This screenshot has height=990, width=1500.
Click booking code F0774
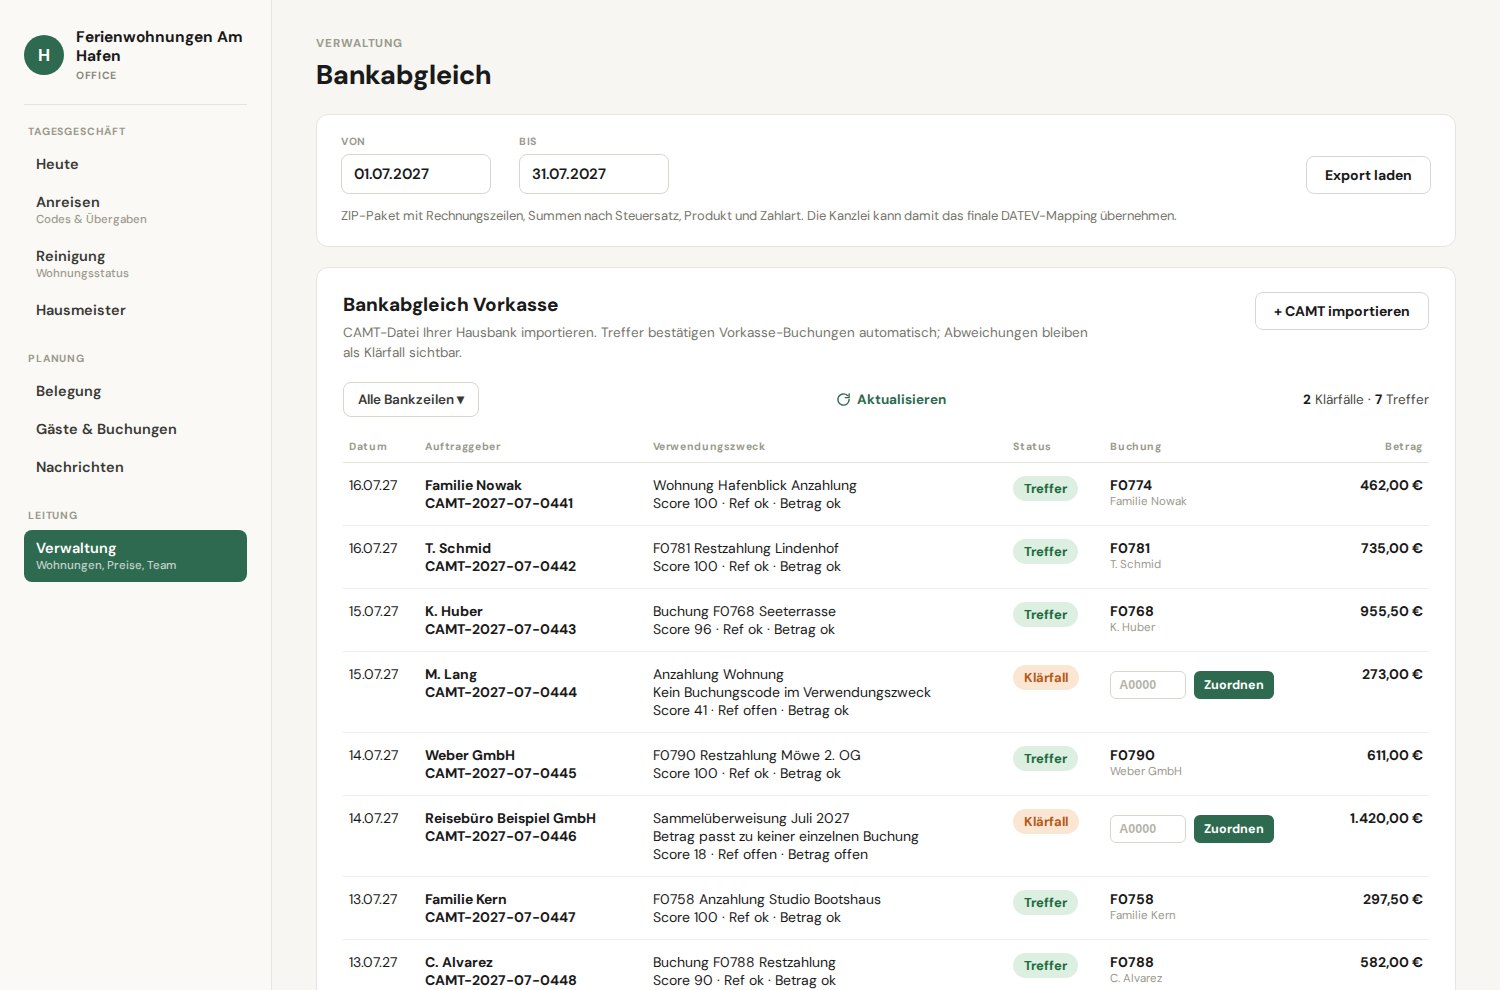tap(1131, 485)
